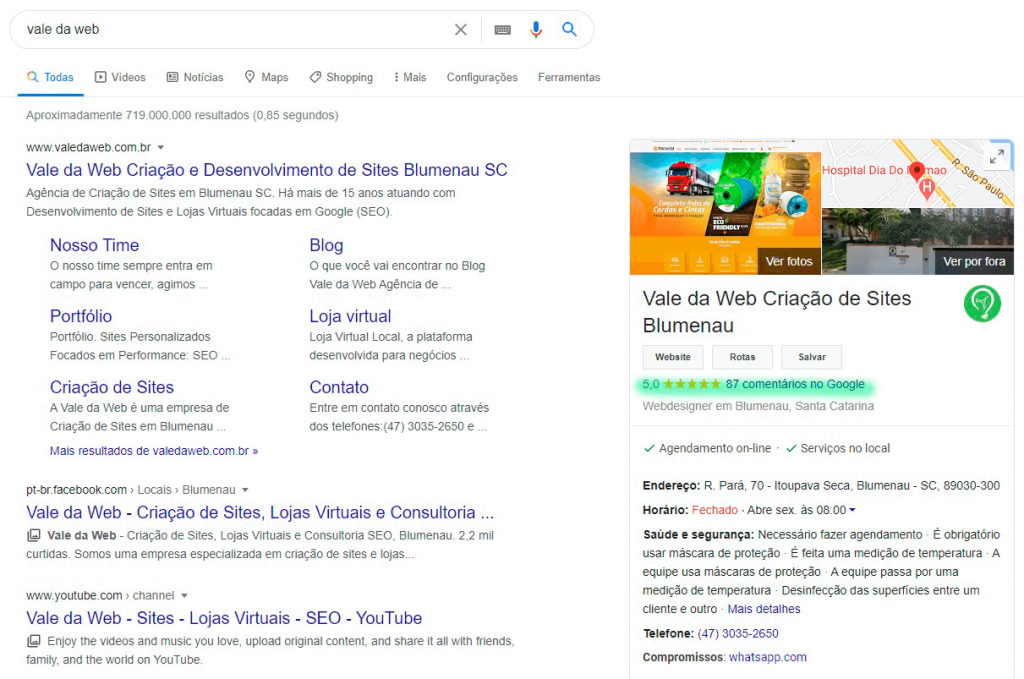The height and width of the screenshot is (679, 1024).
Task: Click the image icon beside YouTube snippet
Action: pos(33,641)
